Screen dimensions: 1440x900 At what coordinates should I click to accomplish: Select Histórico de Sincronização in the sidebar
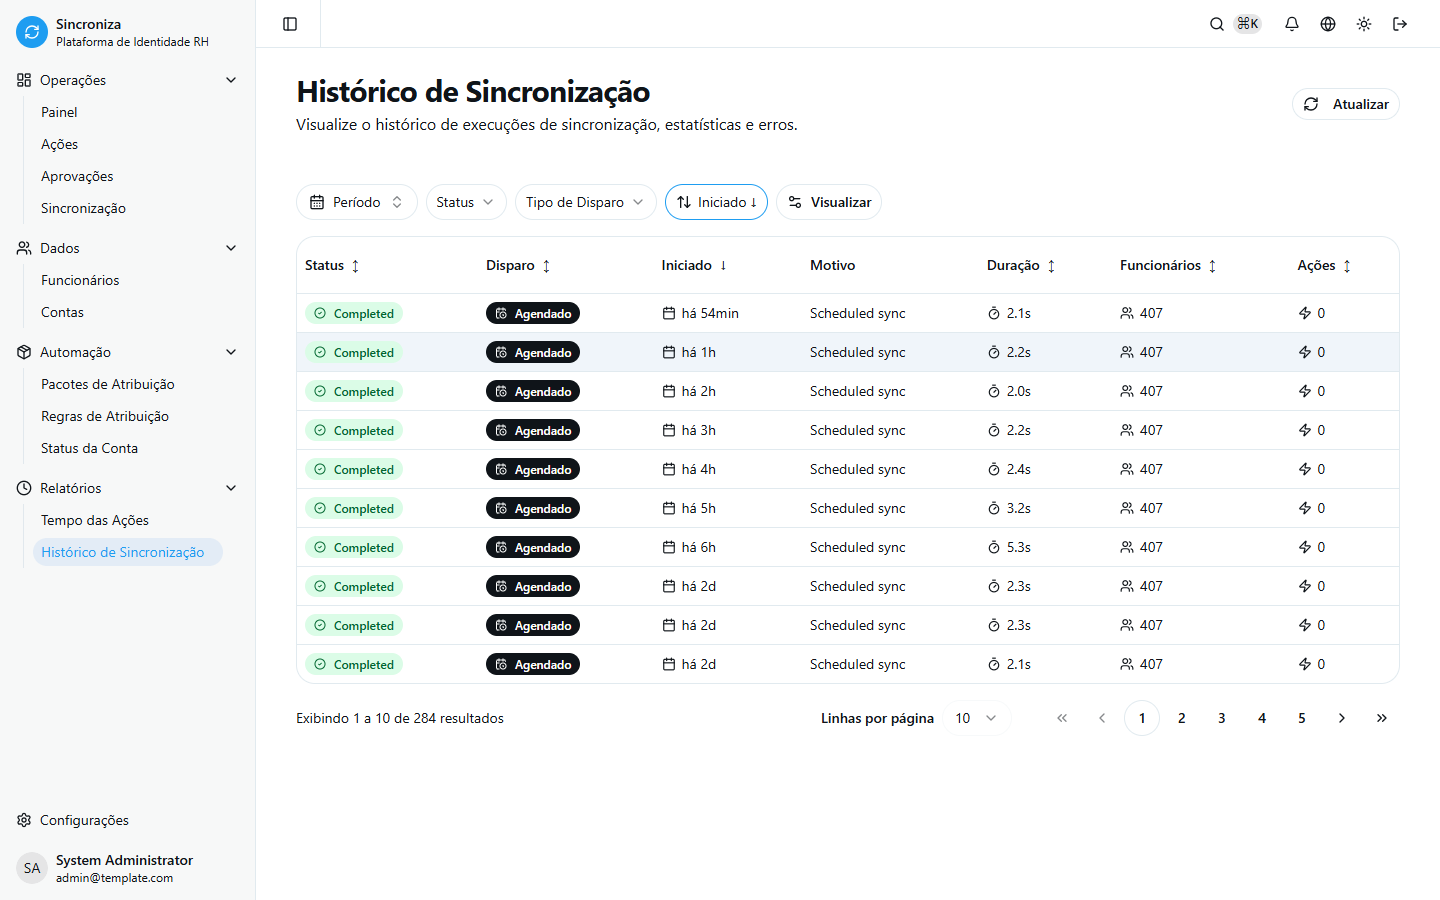127,551
